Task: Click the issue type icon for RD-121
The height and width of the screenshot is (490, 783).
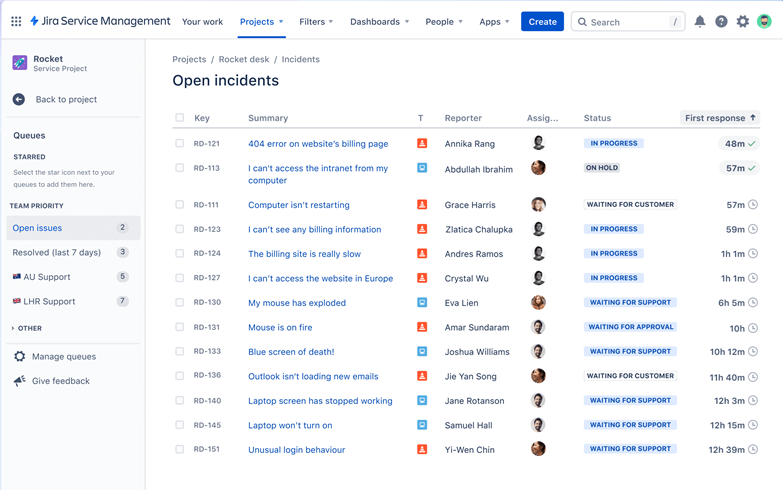Action: tap(422, 144)
